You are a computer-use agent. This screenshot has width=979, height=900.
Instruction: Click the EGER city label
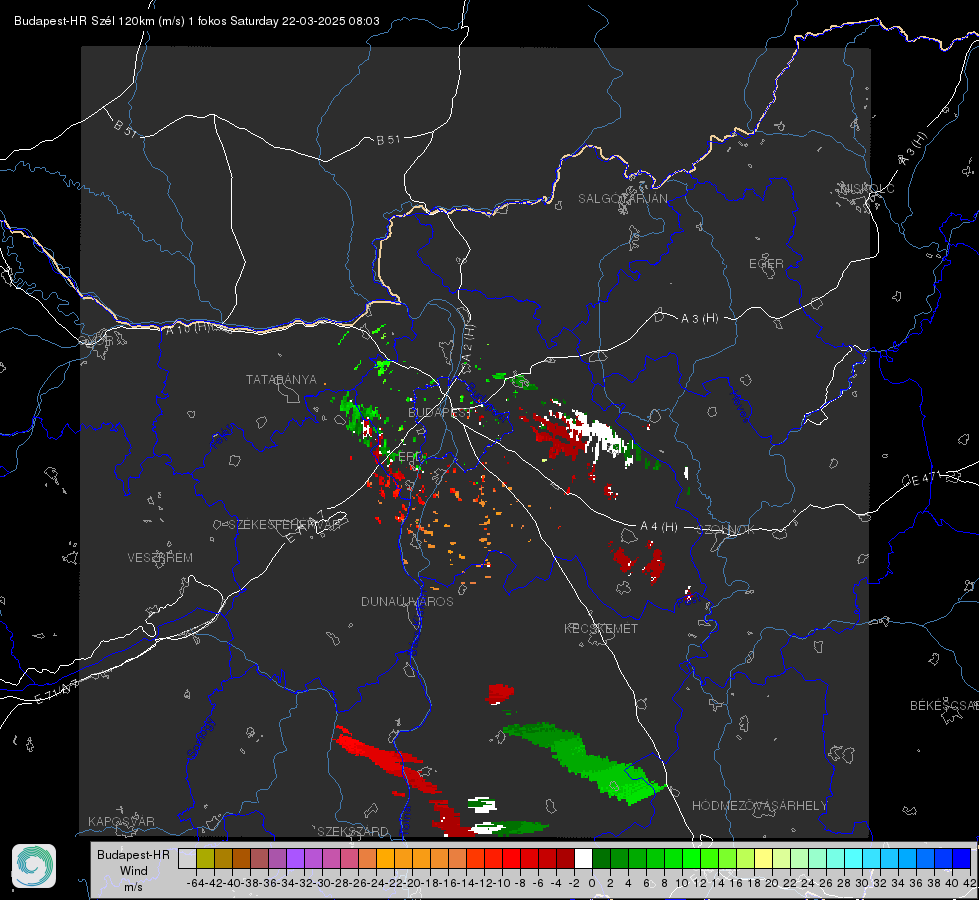click(766, 264)
